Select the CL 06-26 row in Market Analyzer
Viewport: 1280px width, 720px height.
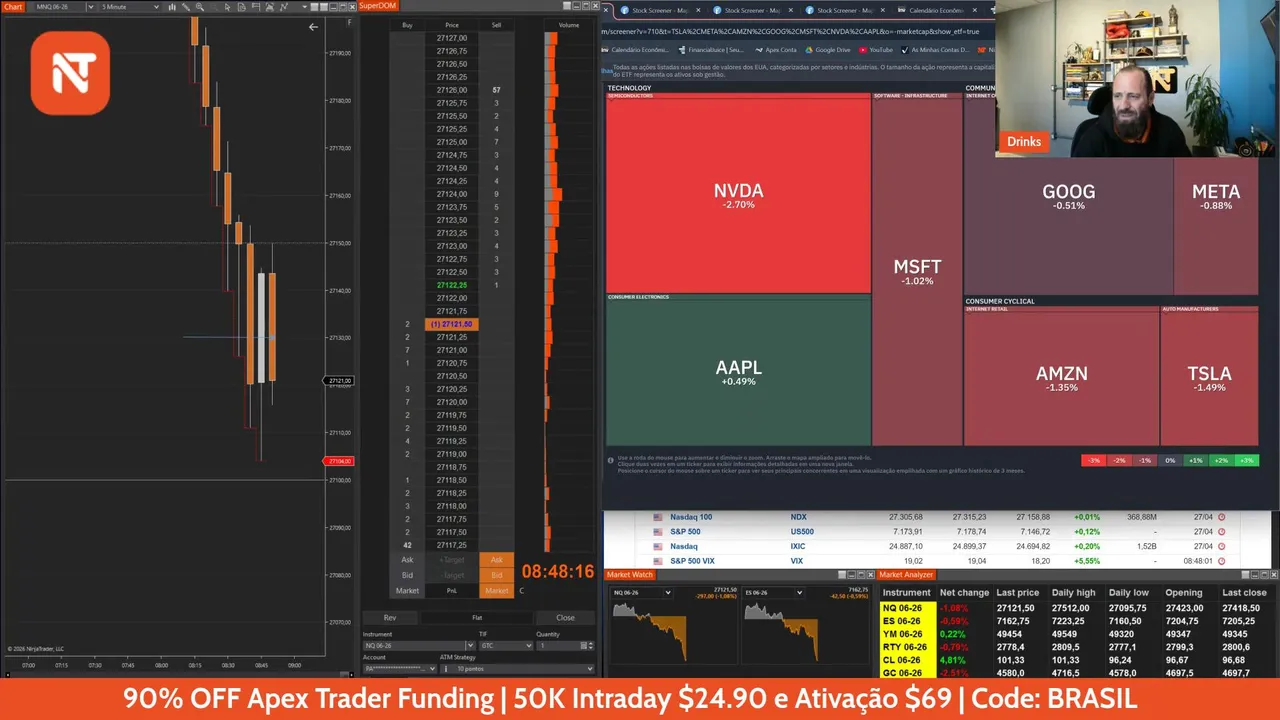pyautogui.click(x=1078, y=660)
